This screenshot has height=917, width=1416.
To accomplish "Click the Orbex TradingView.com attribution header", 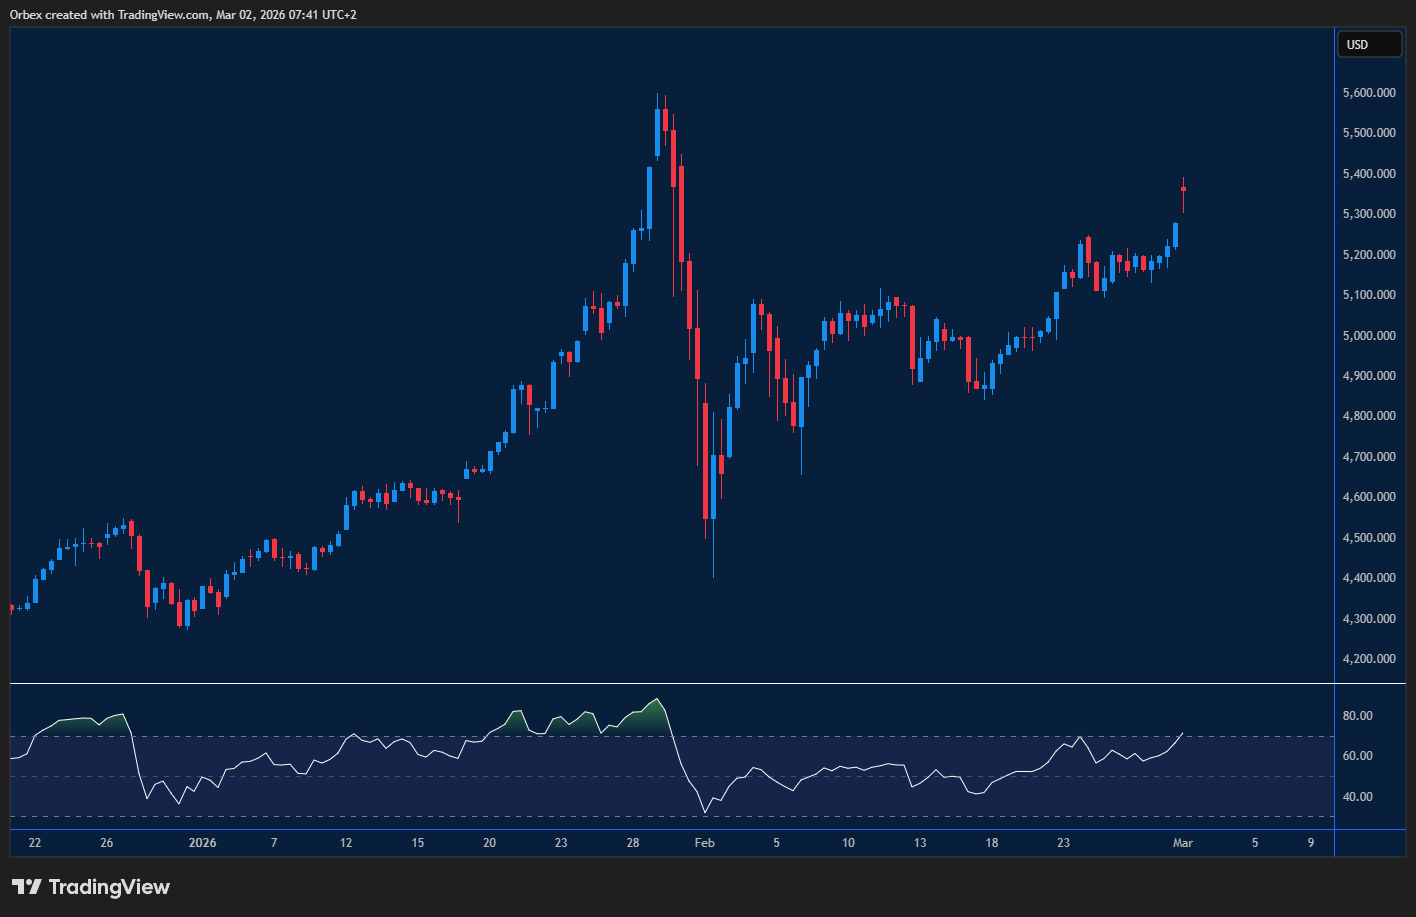I will click(183, 14).
